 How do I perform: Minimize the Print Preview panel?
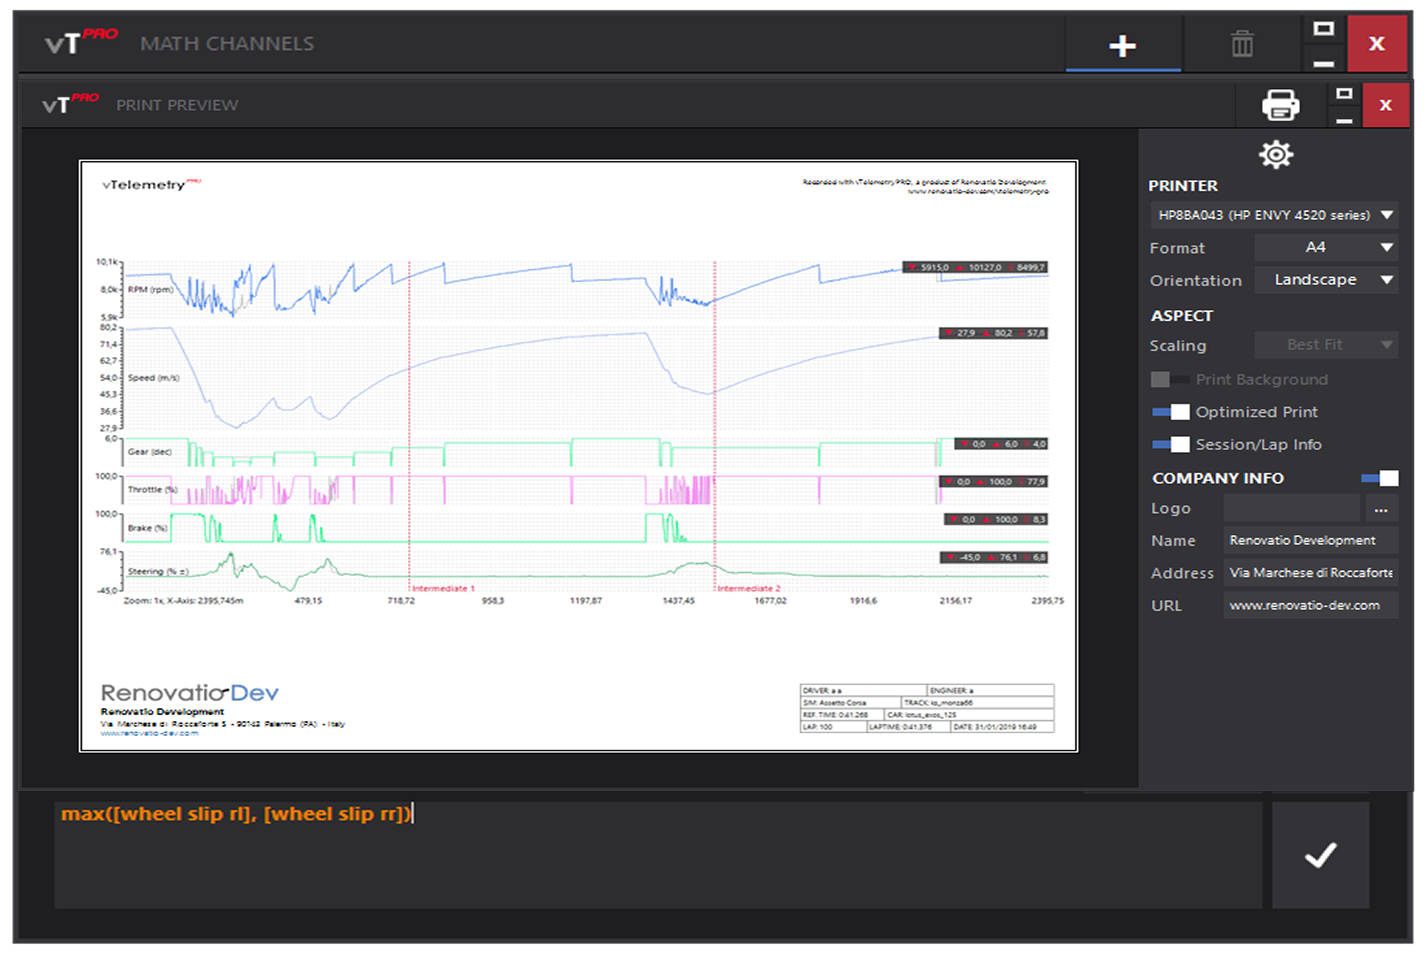coord(1344,120)
